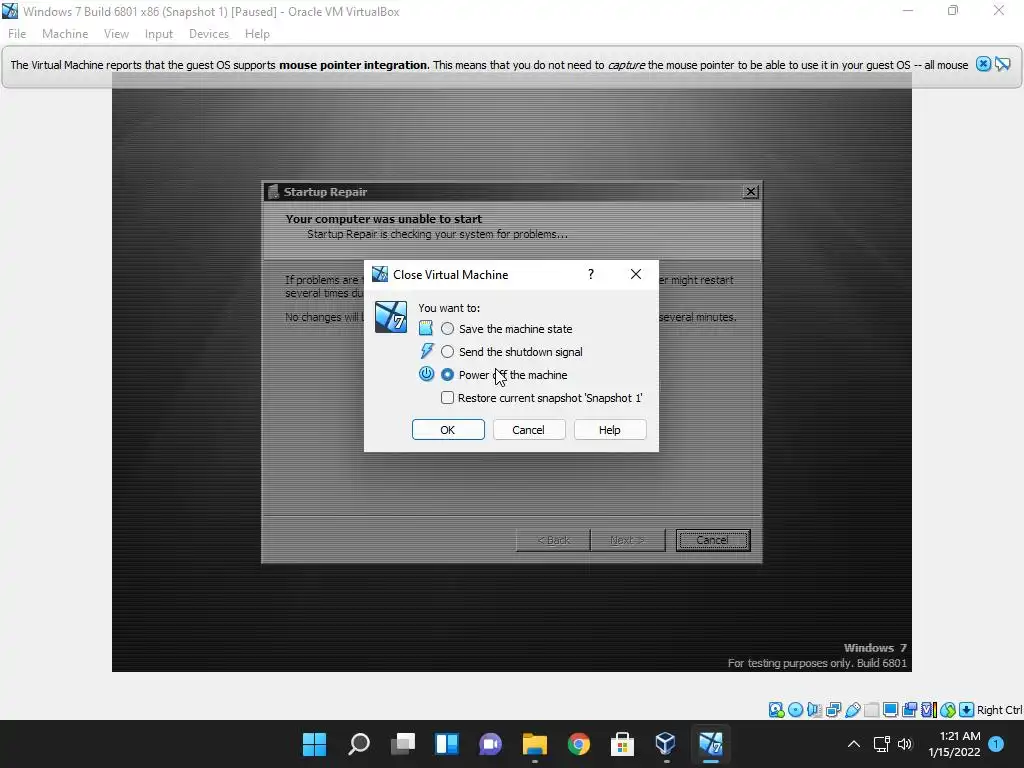Open the Input menu
This screenshot has width=1024, height=768.
click(159, 34)
